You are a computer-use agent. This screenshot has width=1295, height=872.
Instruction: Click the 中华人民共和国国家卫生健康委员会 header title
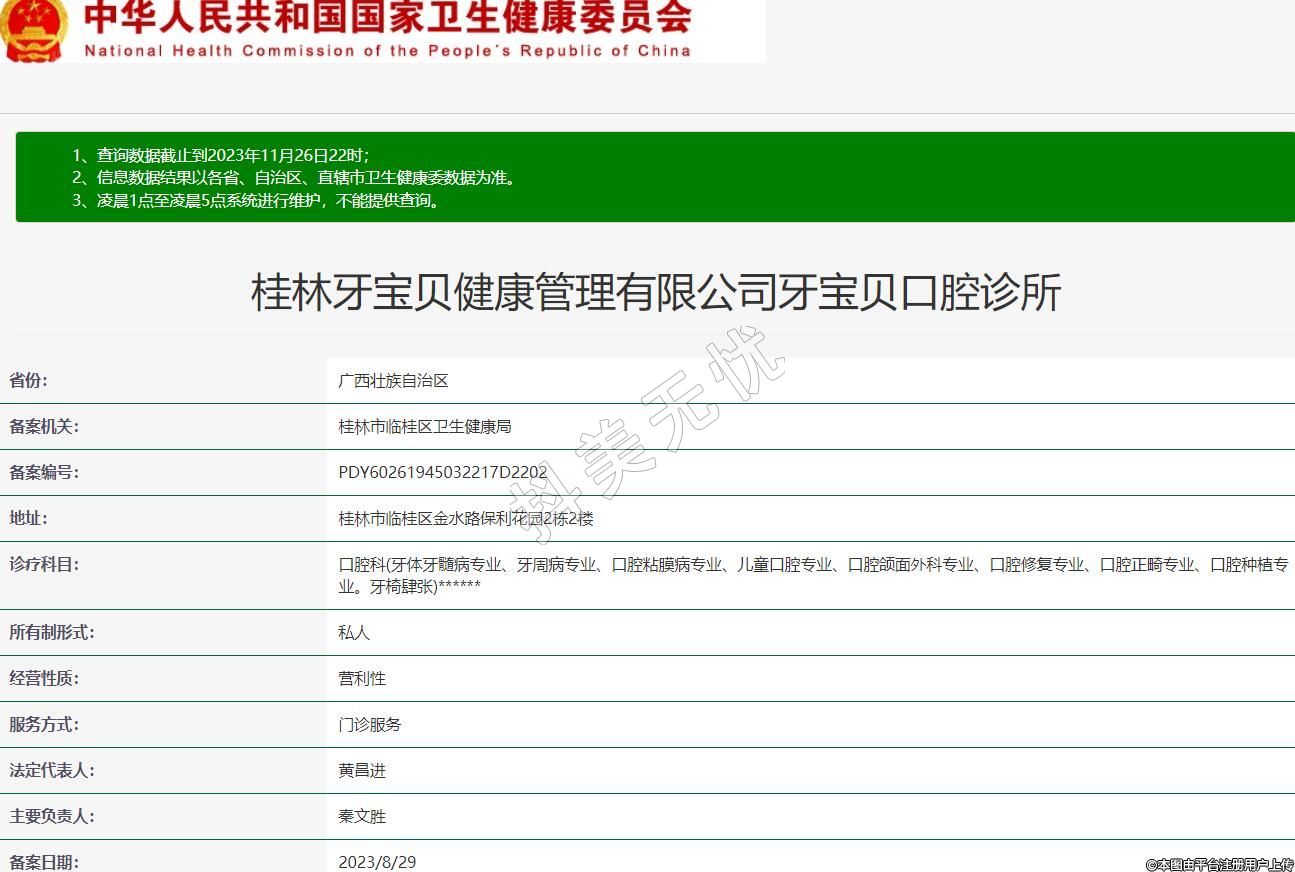pos(387,17)
